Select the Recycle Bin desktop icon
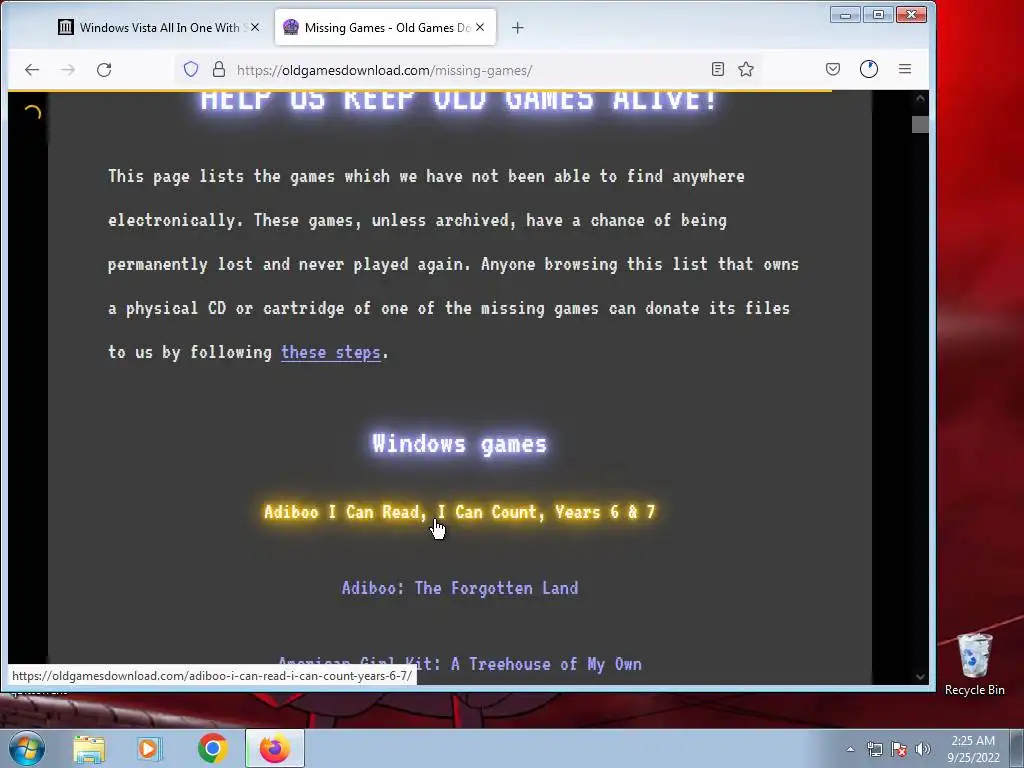 (x=974, y=664)
